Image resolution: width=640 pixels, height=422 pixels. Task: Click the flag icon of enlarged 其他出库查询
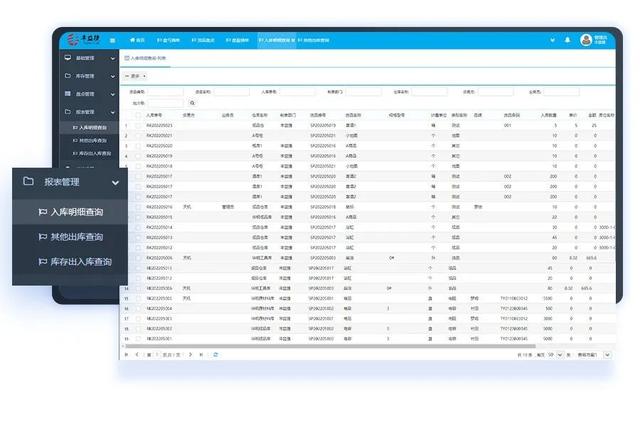(x=42, y=237)
